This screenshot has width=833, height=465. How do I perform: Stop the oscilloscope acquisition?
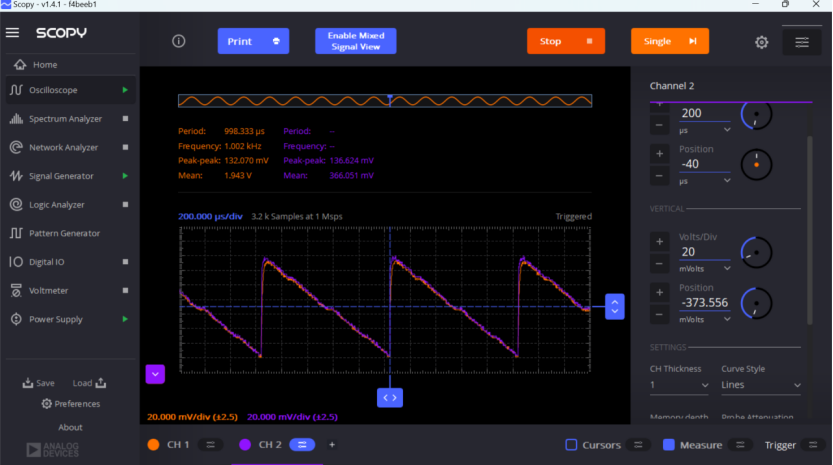pyautogui.click(x=566, y=41)
